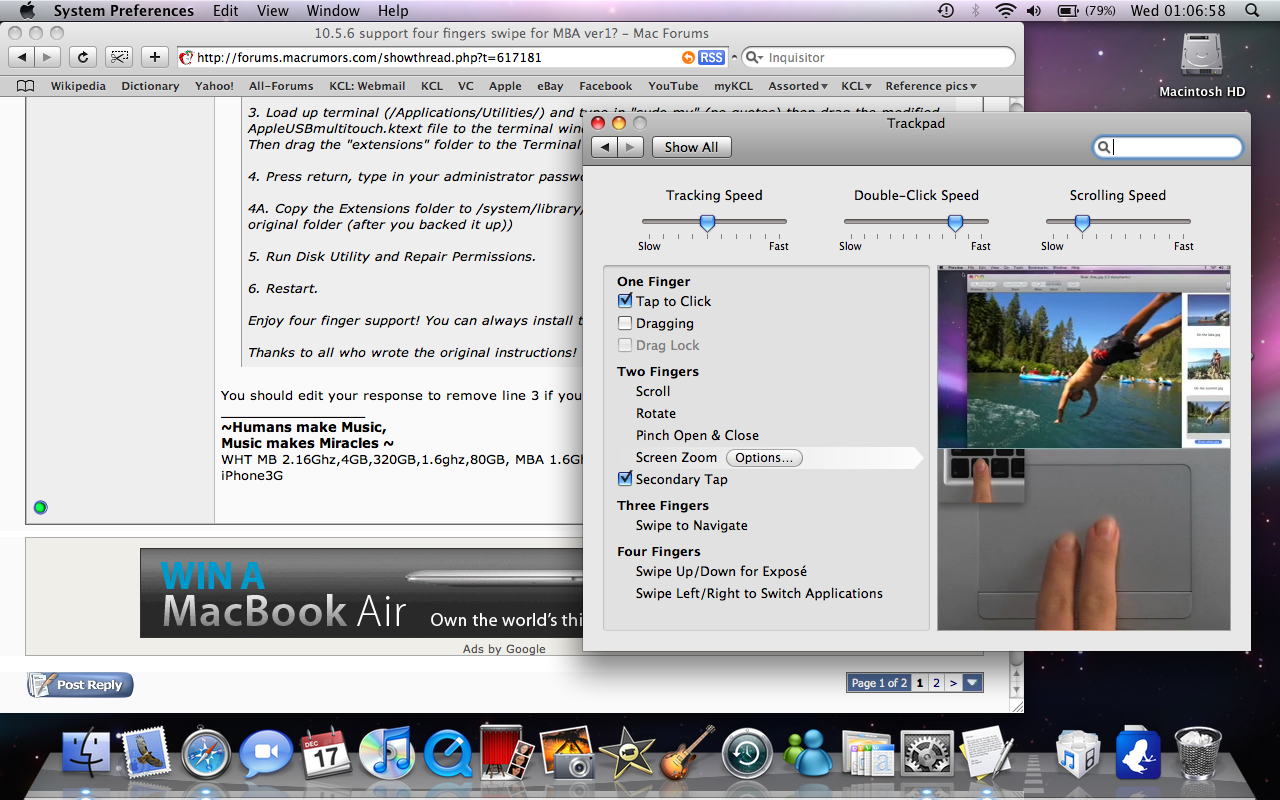
Task: Open QuickTime Player in Dock
Action: [446, 754]
